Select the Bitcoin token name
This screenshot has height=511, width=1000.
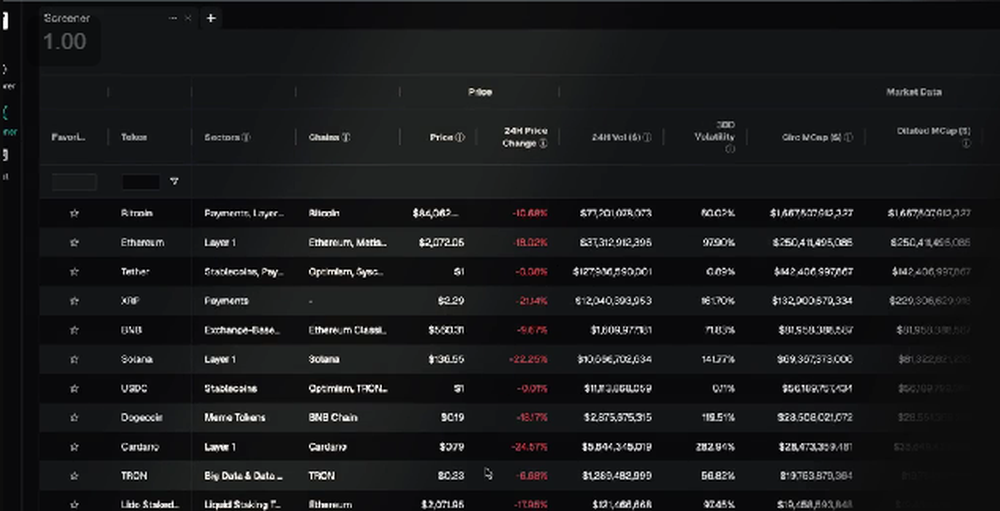(136, 213)
